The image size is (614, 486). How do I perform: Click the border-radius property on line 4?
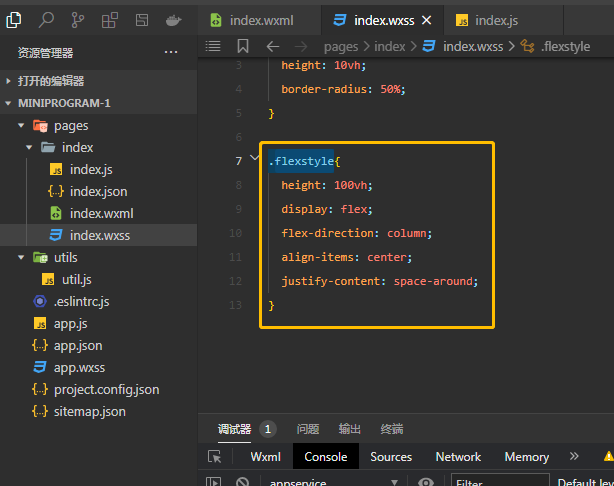coord(324,89)
